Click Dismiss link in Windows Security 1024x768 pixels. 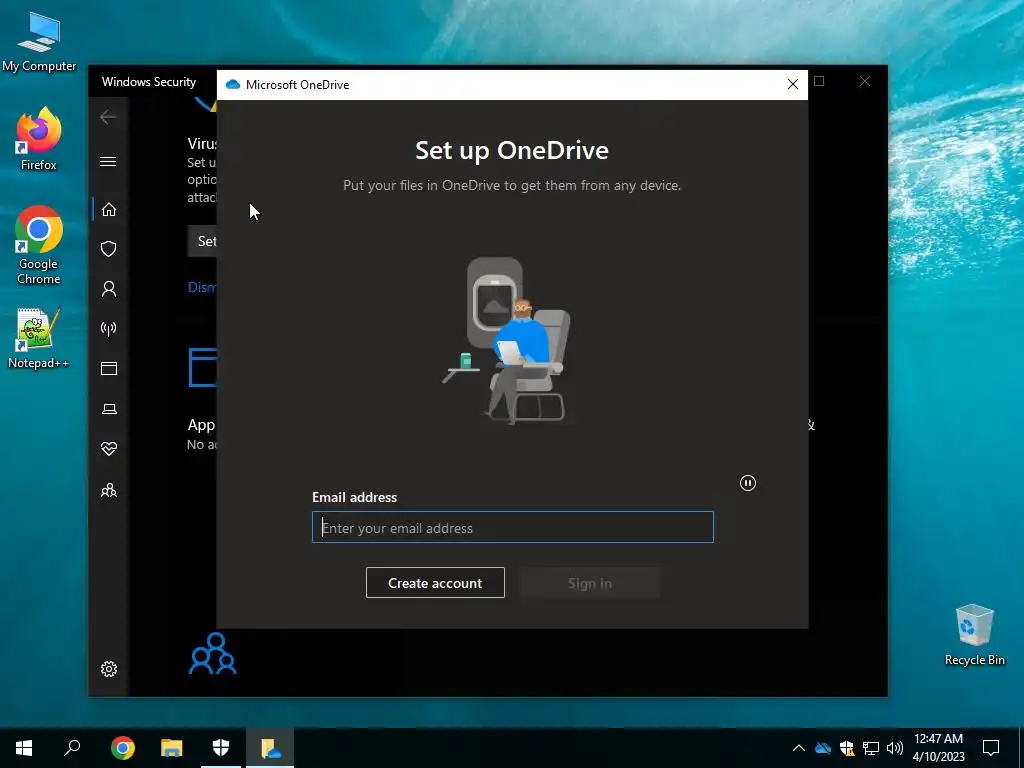[202, 287]
